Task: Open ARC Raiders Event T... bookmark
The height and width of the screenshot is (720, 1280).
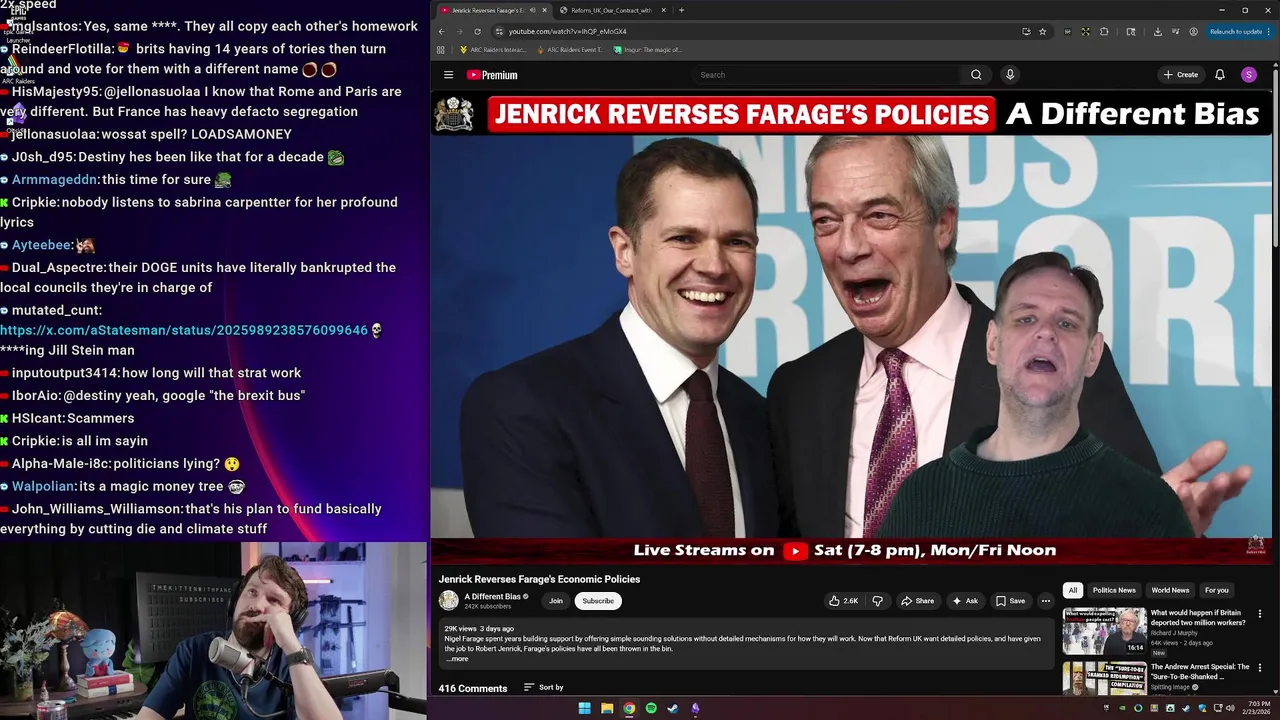Action: (x=570, y=49)
